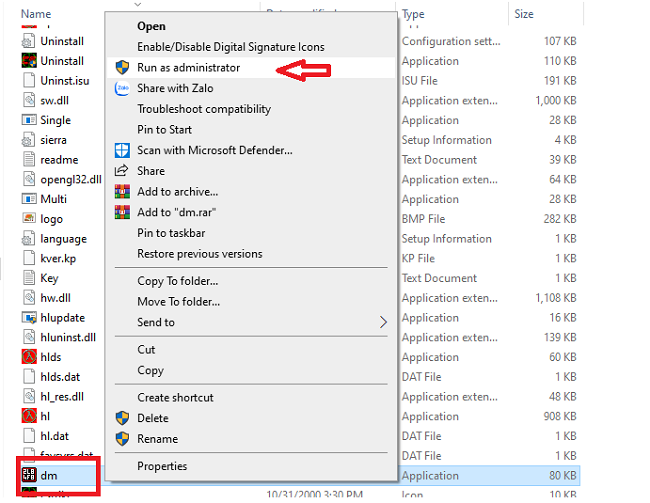Choose Restore previous versions
This screenshot has width=650, height=503.
click(251, 254)
